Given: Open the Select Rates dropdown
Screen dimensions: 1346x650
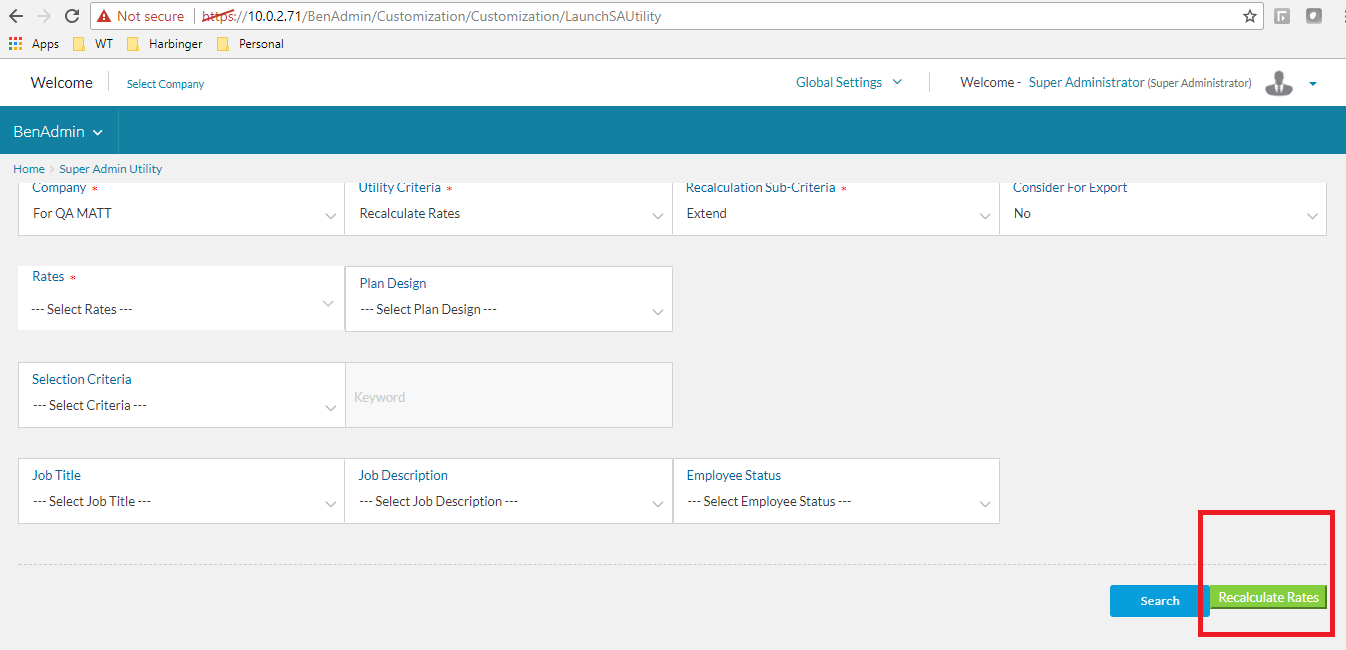Looking at the screenshot, I should (x=181, y=309).
